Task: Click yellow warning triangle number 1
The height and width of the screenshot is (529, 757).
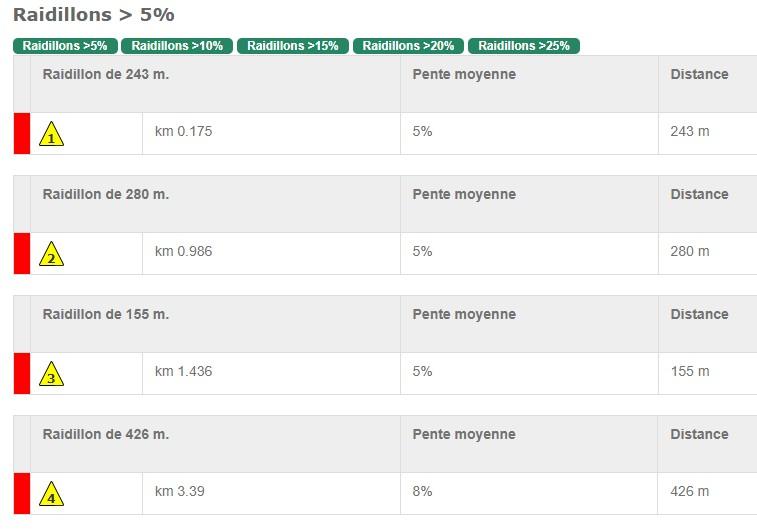Action: [52, 134]
